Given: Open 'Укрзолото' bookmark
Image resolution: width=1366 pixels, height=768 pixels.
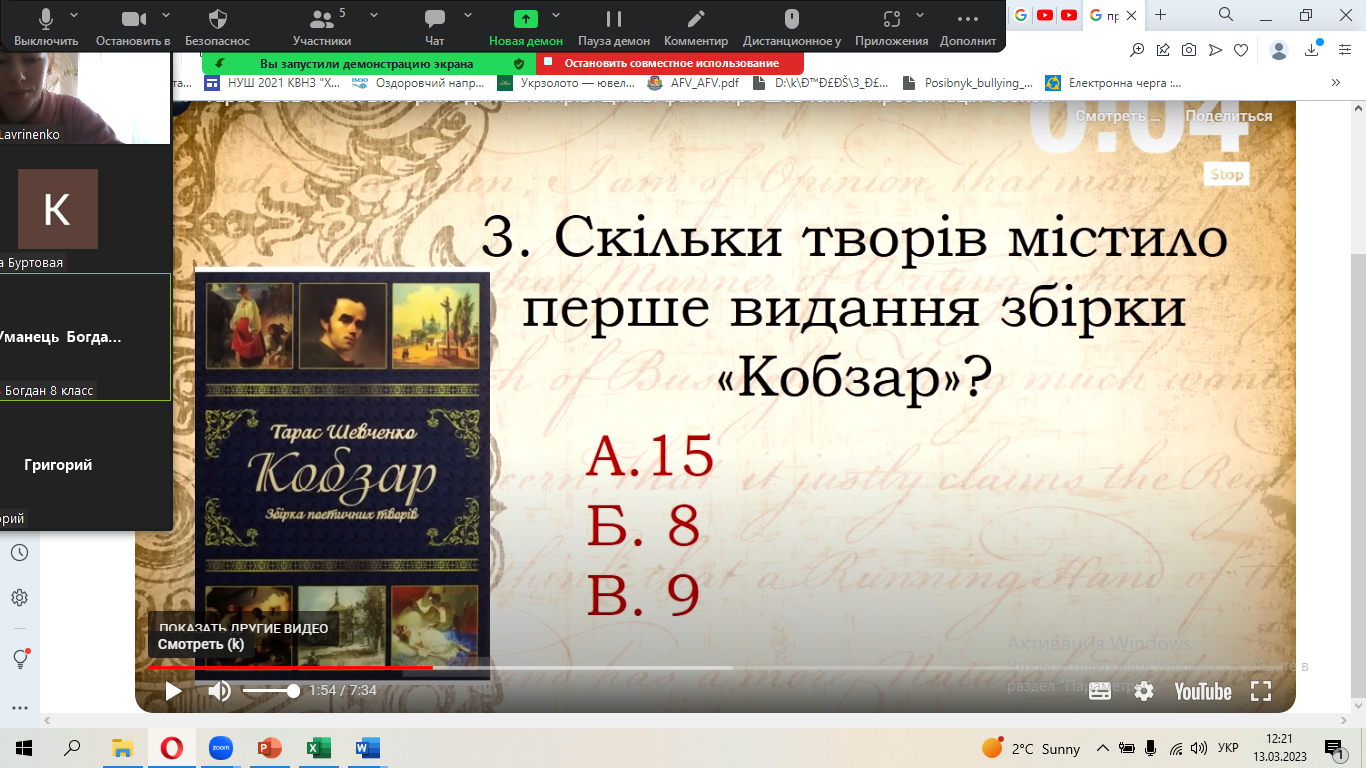Looking at the screenshot, I should point(568,83).
